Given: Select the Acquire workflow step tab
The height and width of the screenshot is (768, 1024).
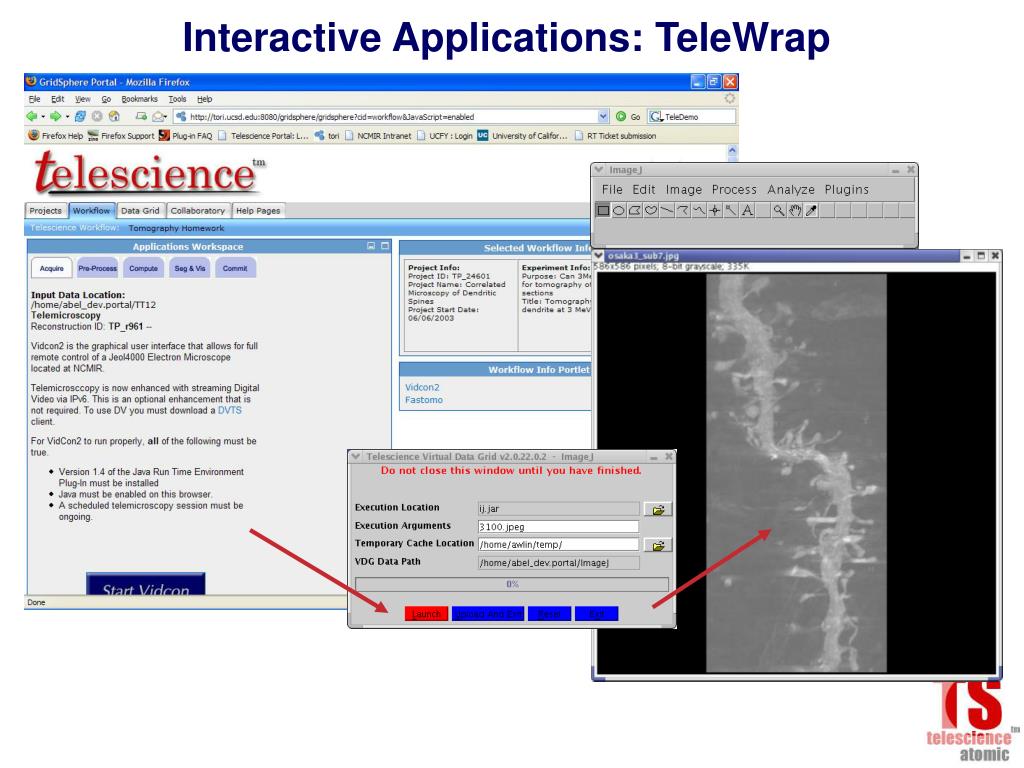Looking at the screenshot, I should click(x=52, y=268).
